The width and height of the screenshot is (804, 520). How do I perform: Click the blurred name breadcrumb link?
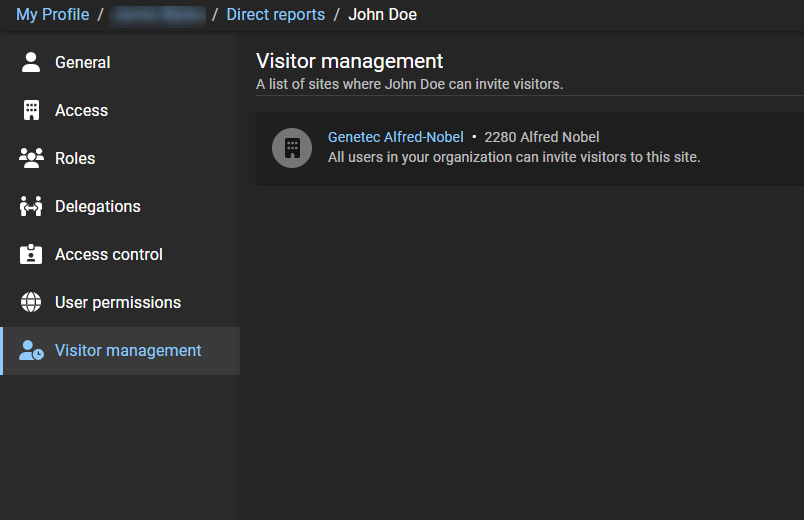pos(158,15)
